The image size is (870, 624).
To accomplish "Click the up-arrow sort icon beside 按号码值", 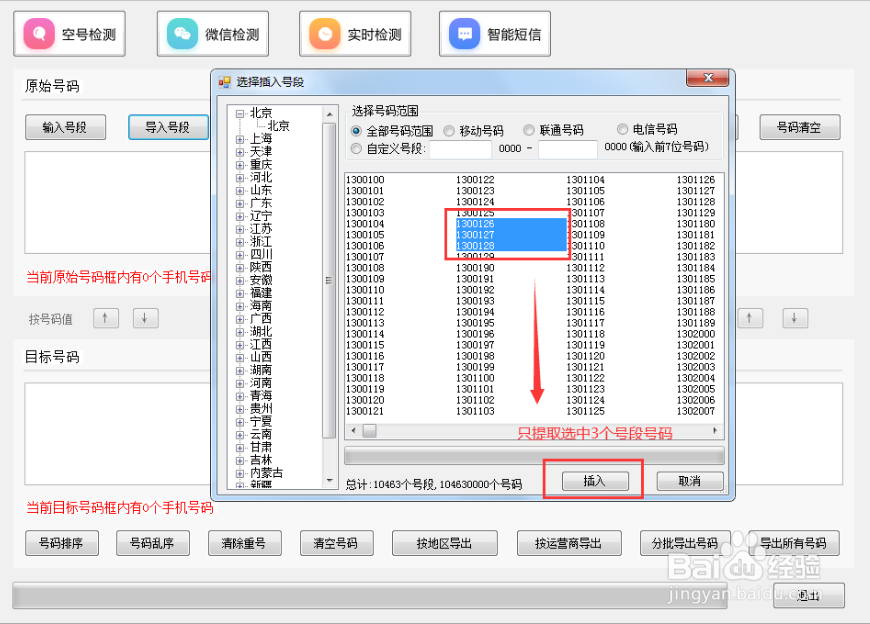I will pyautogui.click(x=106, y=318).
